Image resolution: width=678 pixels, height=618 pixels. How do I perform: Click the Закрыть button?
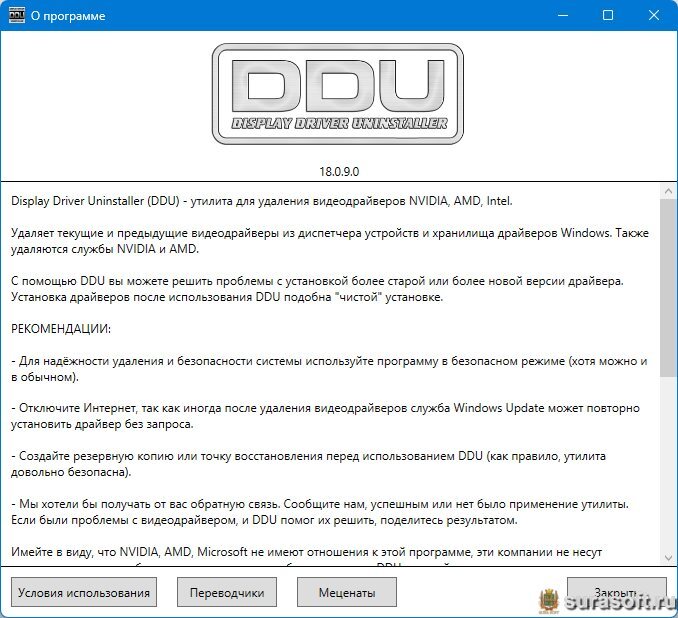pyautogui.click(x=617, y=592)
